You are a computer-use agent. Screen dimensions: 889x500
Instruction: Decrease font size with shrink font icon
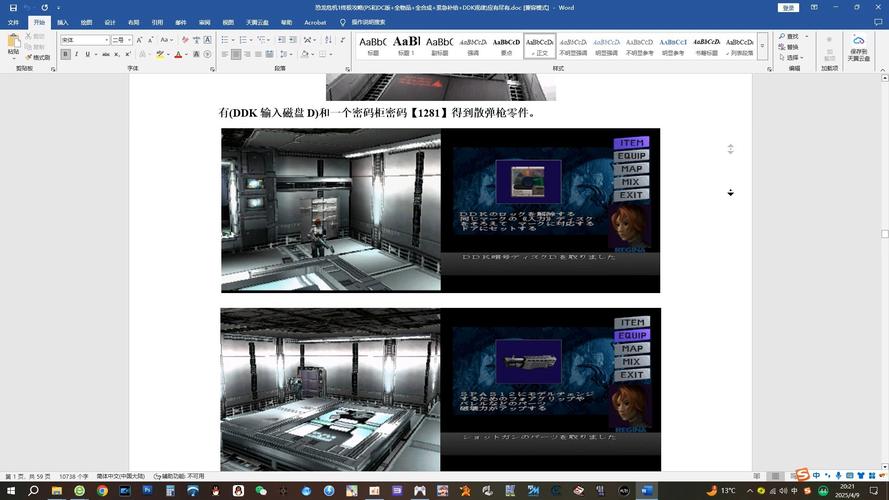(151, 40)
